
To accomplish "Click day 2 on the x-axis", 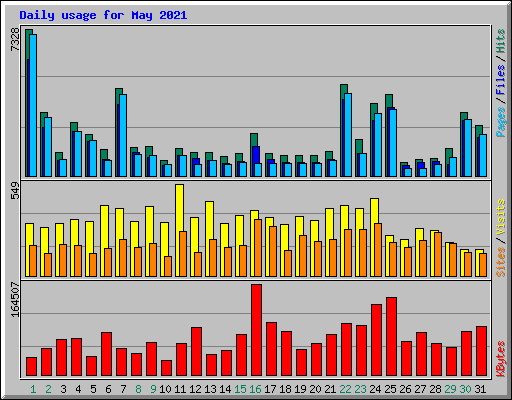I will 48,389.
